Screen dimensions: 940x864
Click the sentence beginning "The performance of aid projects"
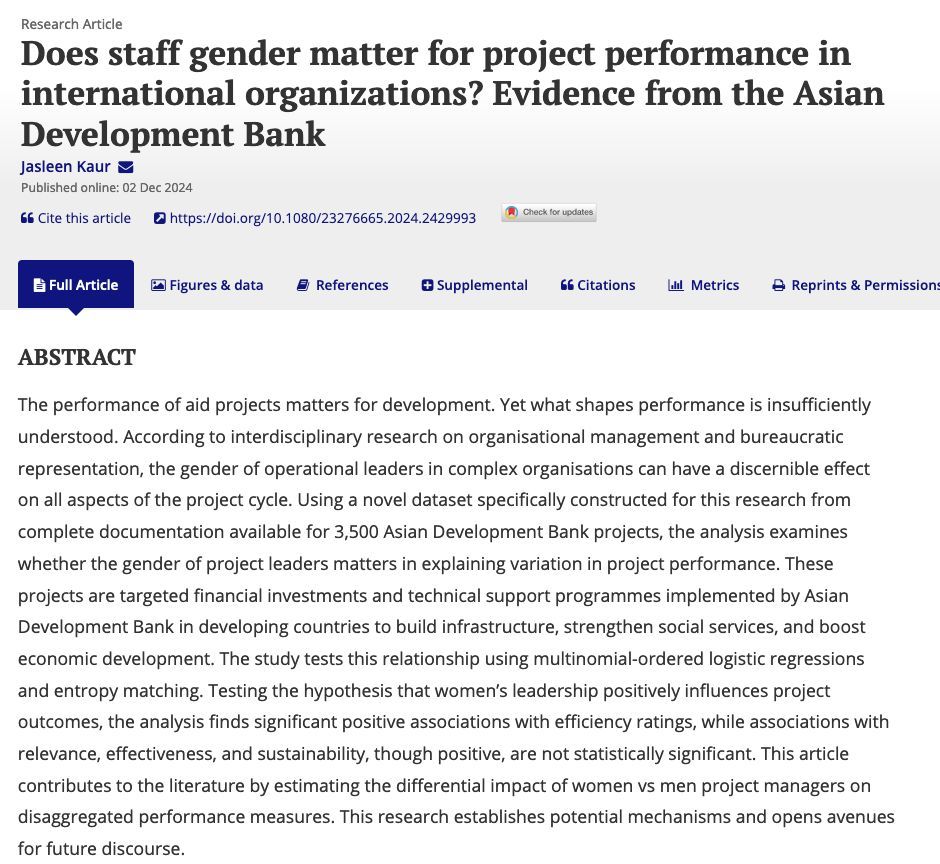256,405
